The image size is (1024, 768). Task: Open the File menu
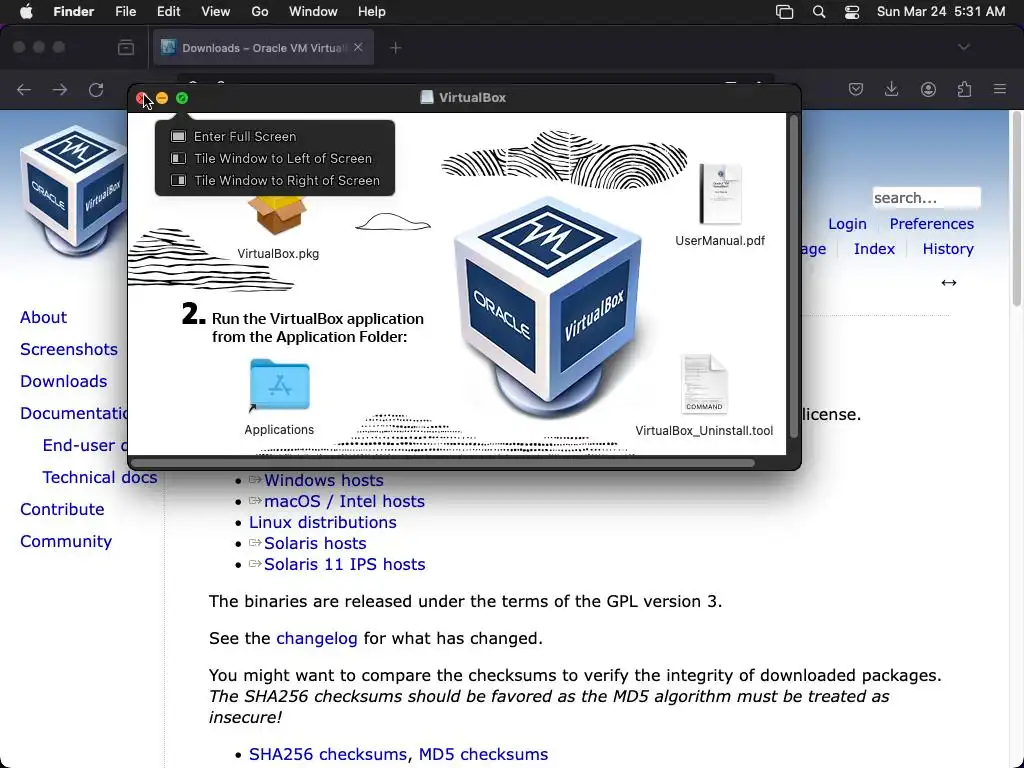[x=125, y=12]
